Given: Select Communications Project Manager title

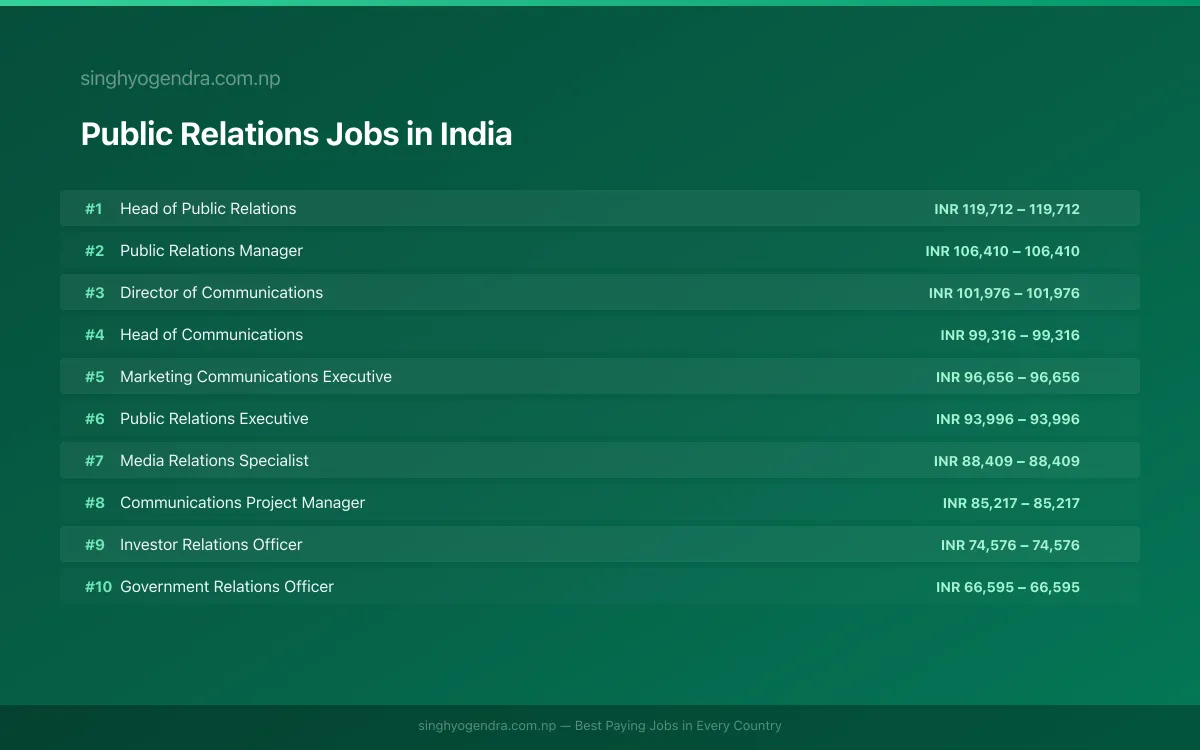Looking at the screenshot, I should [x=242, y=503].
